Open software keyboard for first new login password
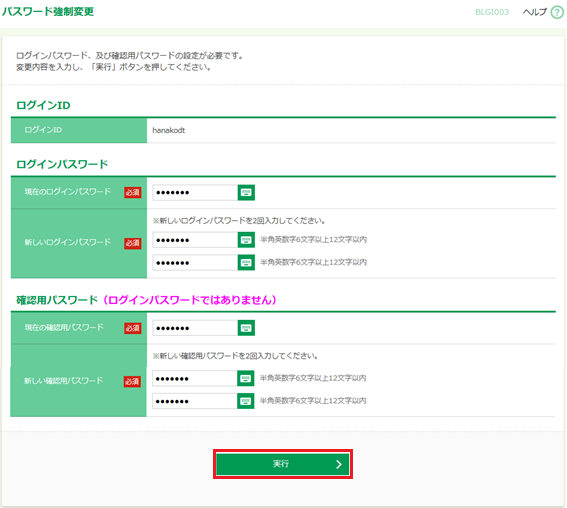Screen dimensions: 567x508 tap(246, 240)
